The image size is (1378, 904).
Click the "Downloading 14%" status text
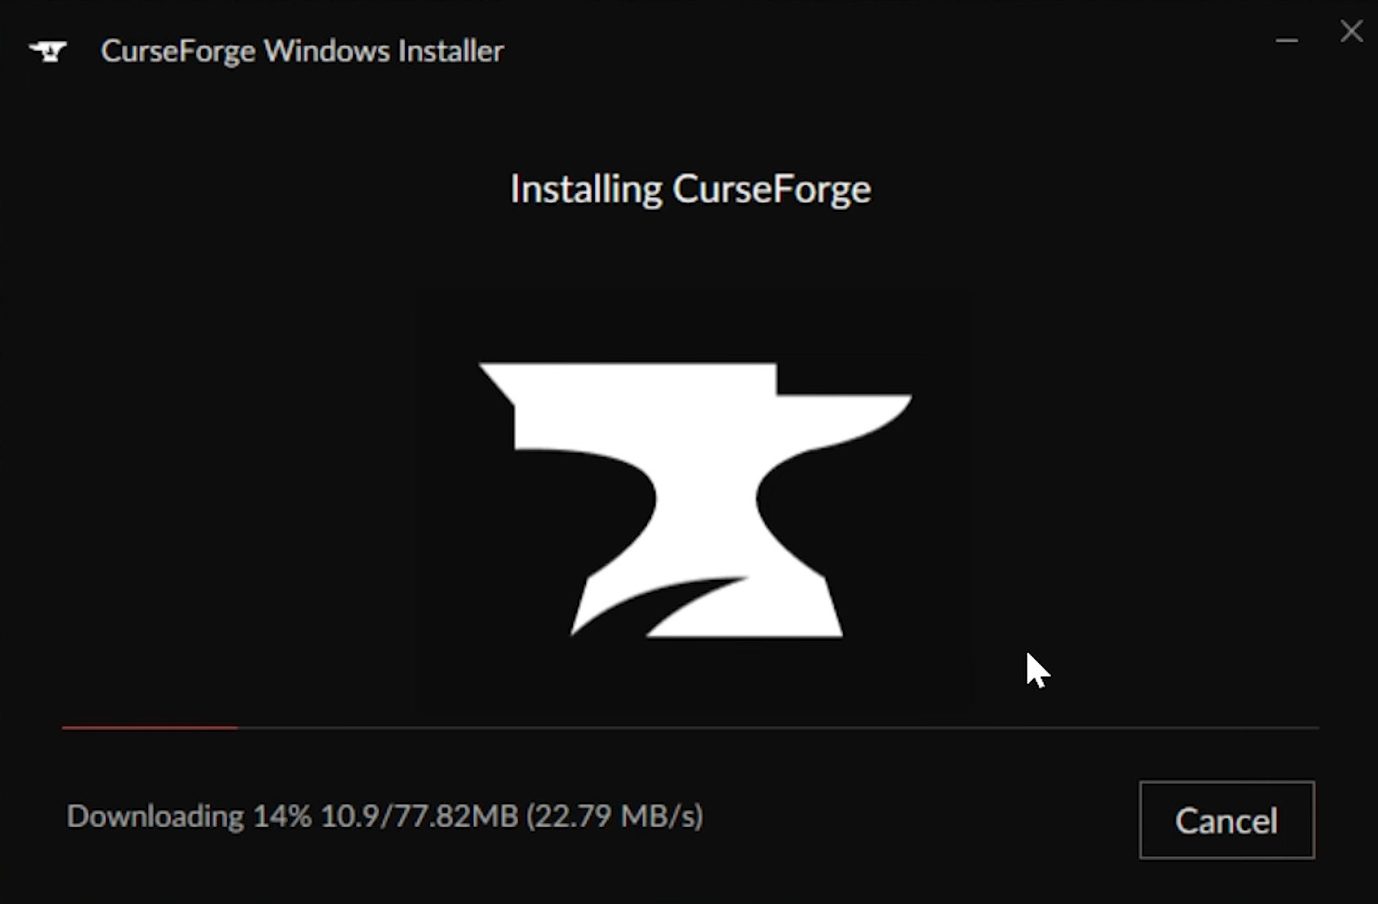coord(189,816)
